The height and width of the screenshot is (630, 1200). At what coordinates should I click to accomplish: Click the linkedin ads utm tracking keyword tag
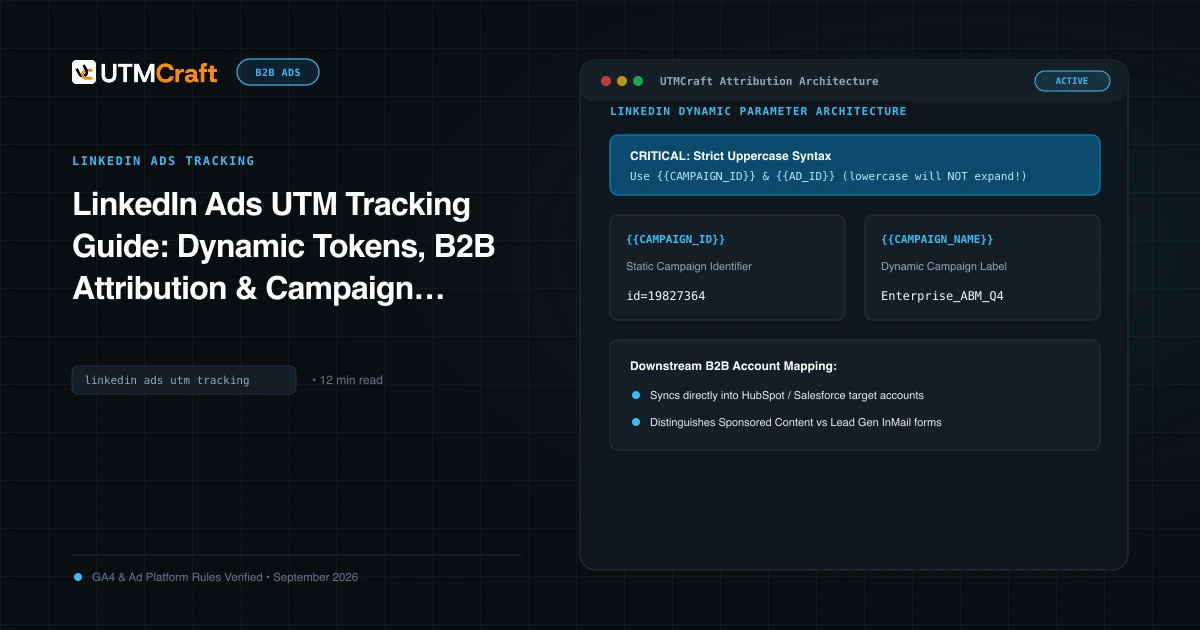pos(184,380)
